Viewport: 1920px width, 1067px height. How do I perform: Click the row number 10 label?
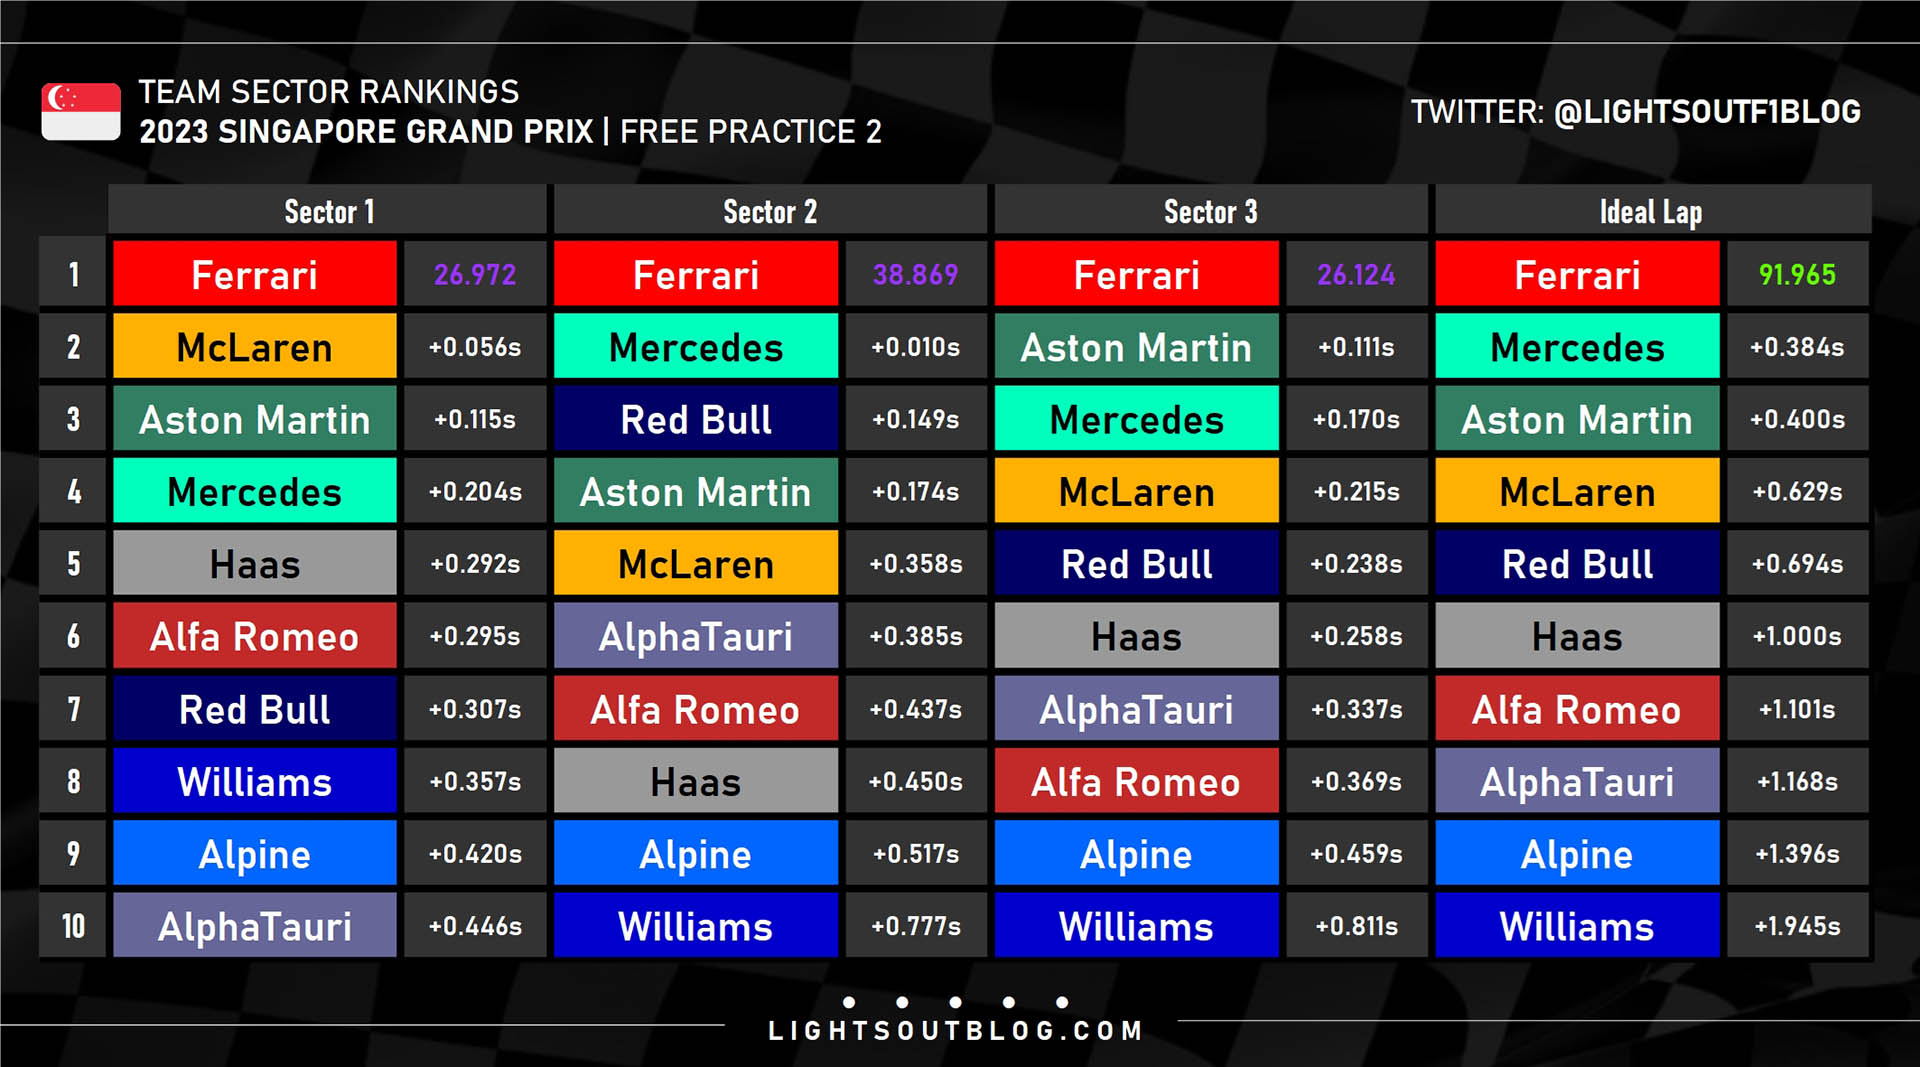click(x=73, y=926)
